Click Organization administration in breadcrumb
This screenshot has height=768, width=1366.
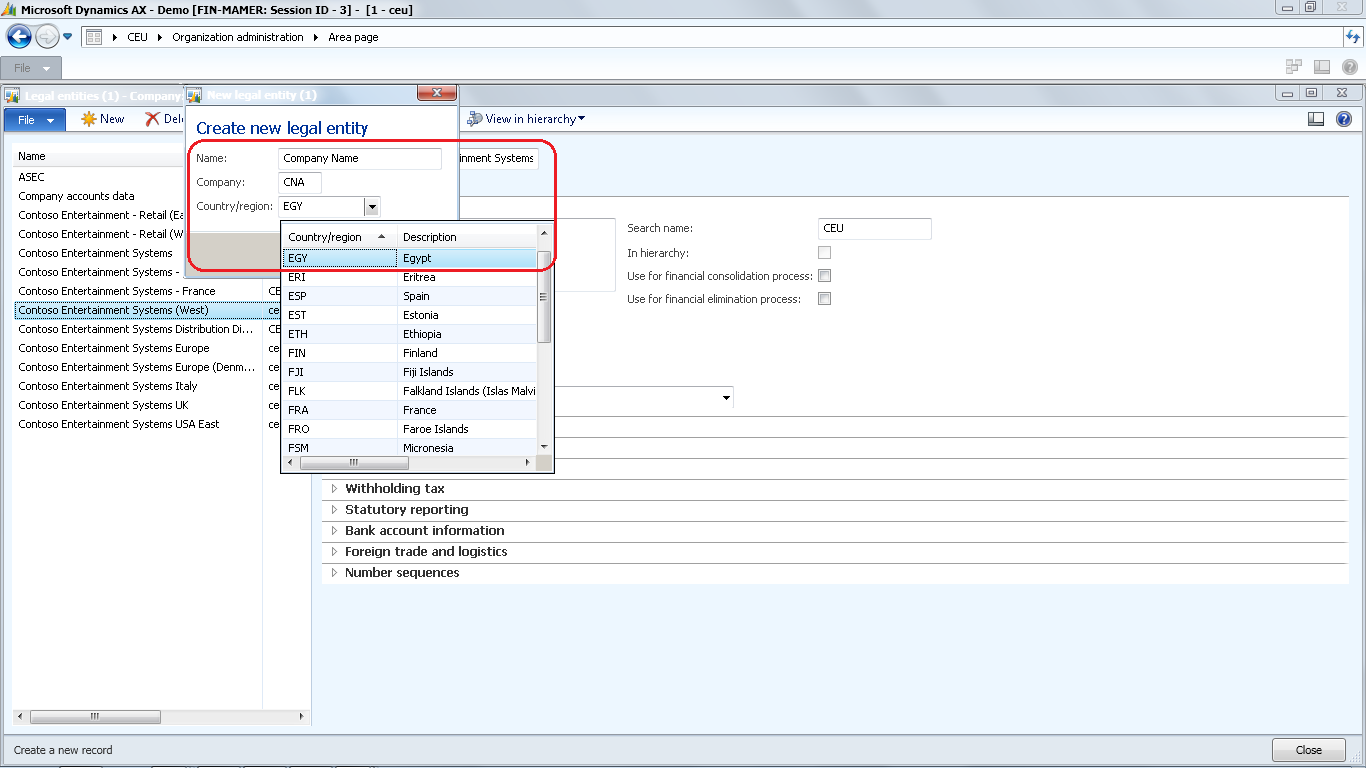(x=237, y=37)
